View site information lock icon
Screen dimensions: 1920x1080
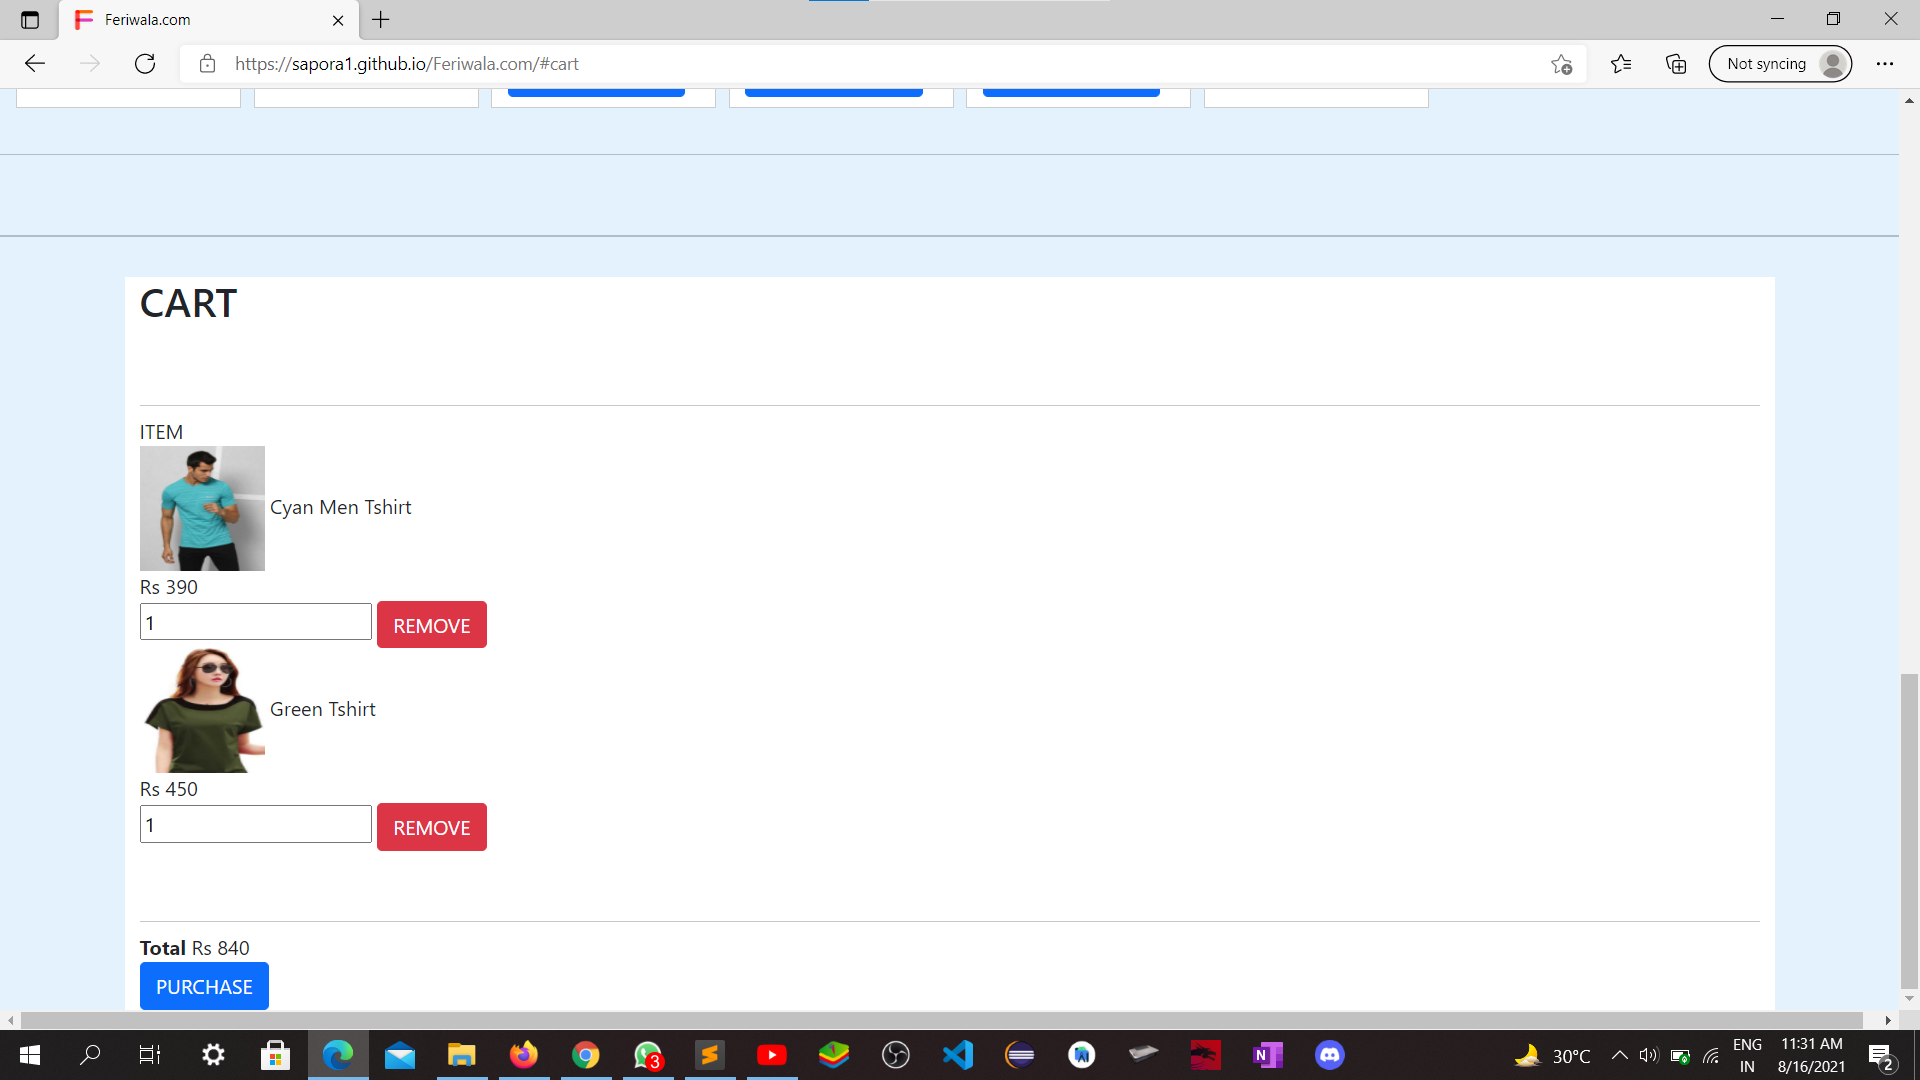coord(207,64)
